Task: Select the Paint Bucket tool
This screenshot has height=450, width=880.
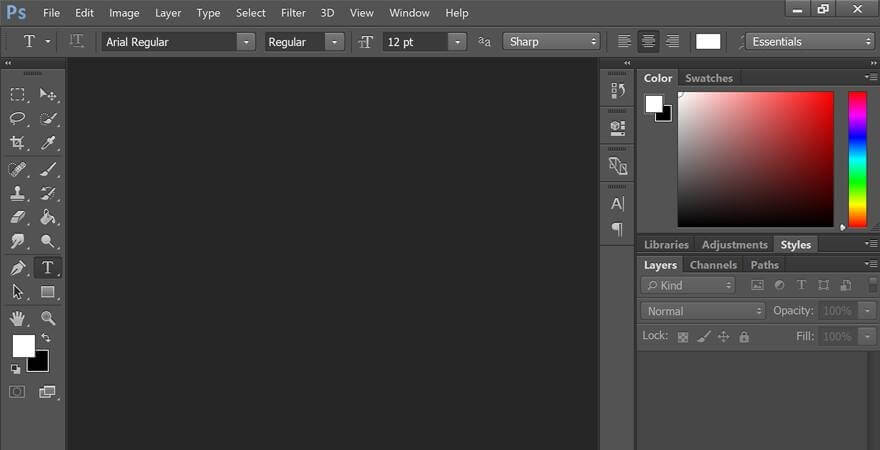Action: pos(48,217)
